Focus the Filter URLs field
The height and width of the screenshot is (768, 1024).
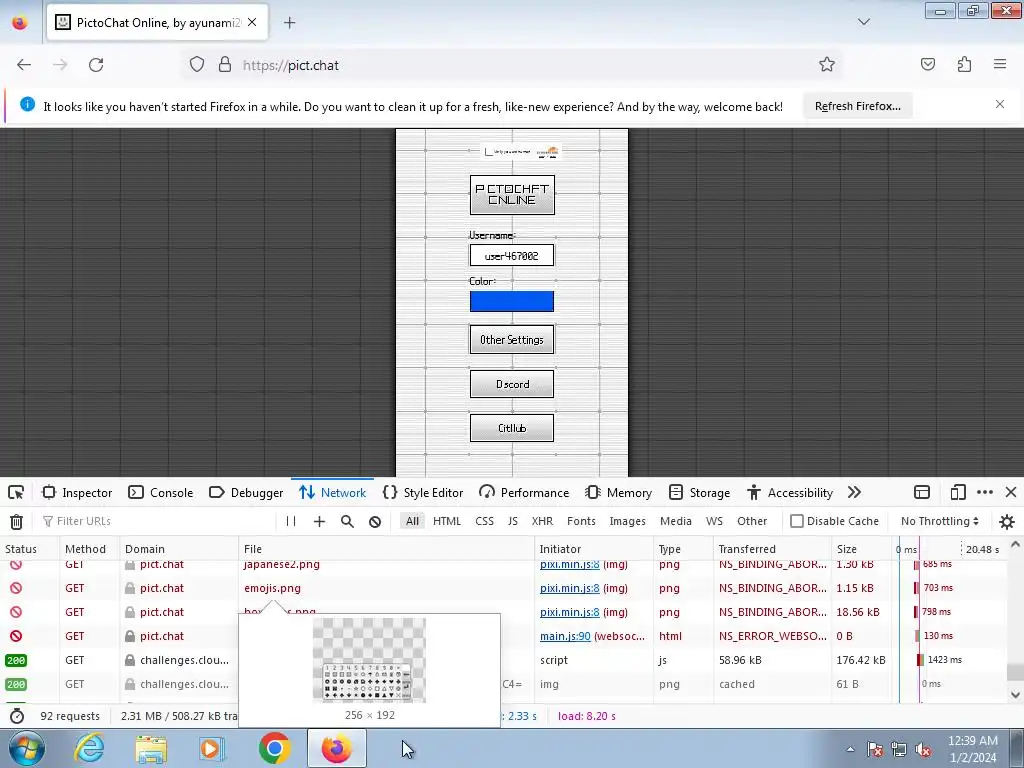coord(157,521)
